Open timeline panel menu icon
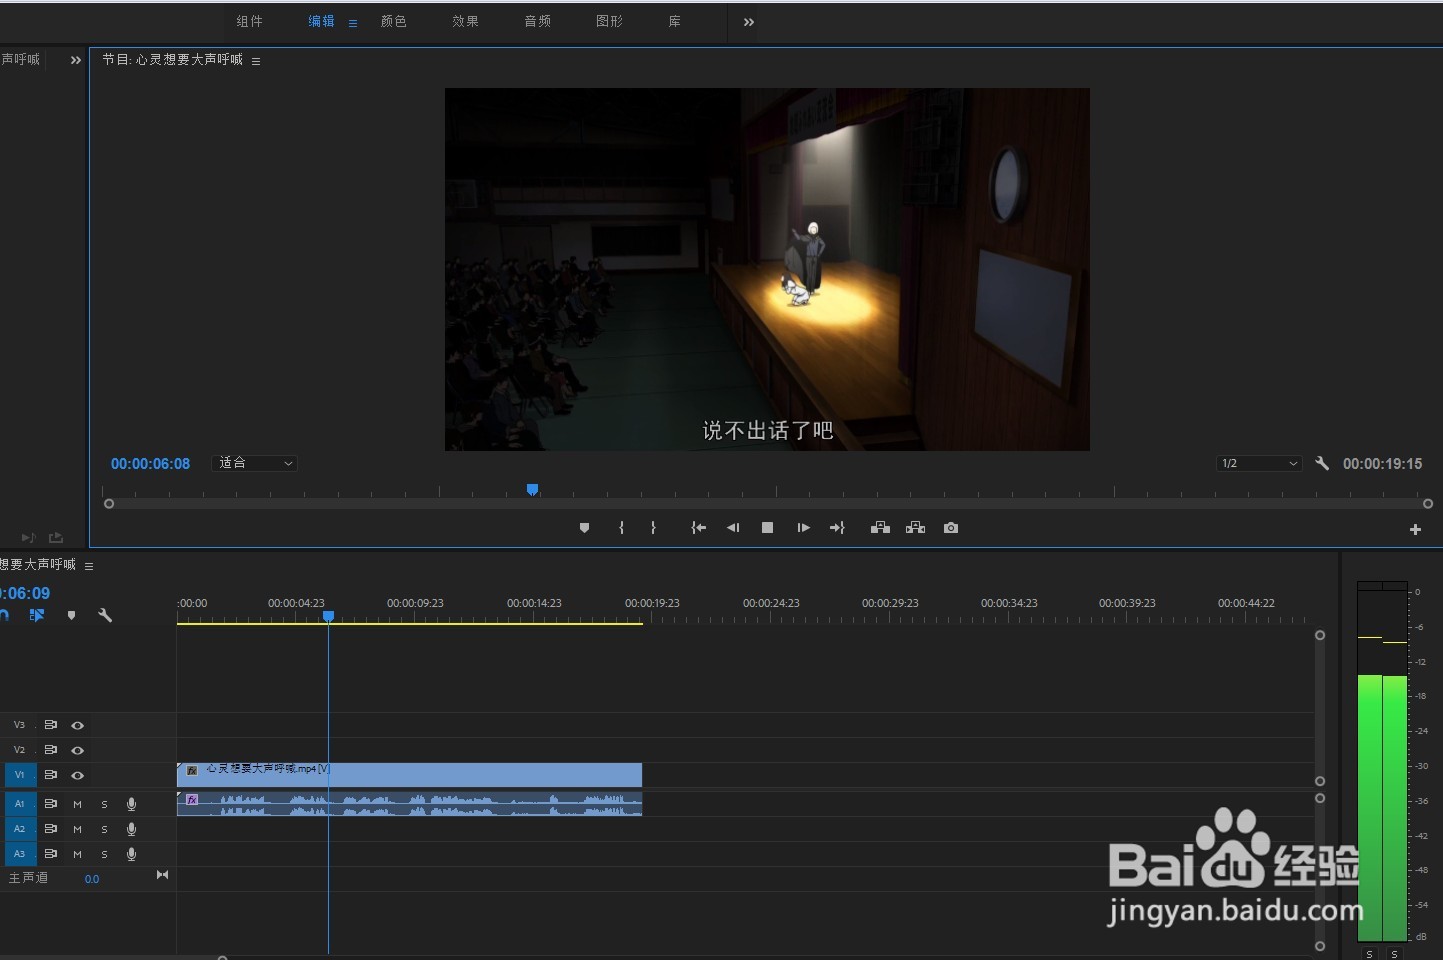This screenshot has height=960, width=1443. 89,566
